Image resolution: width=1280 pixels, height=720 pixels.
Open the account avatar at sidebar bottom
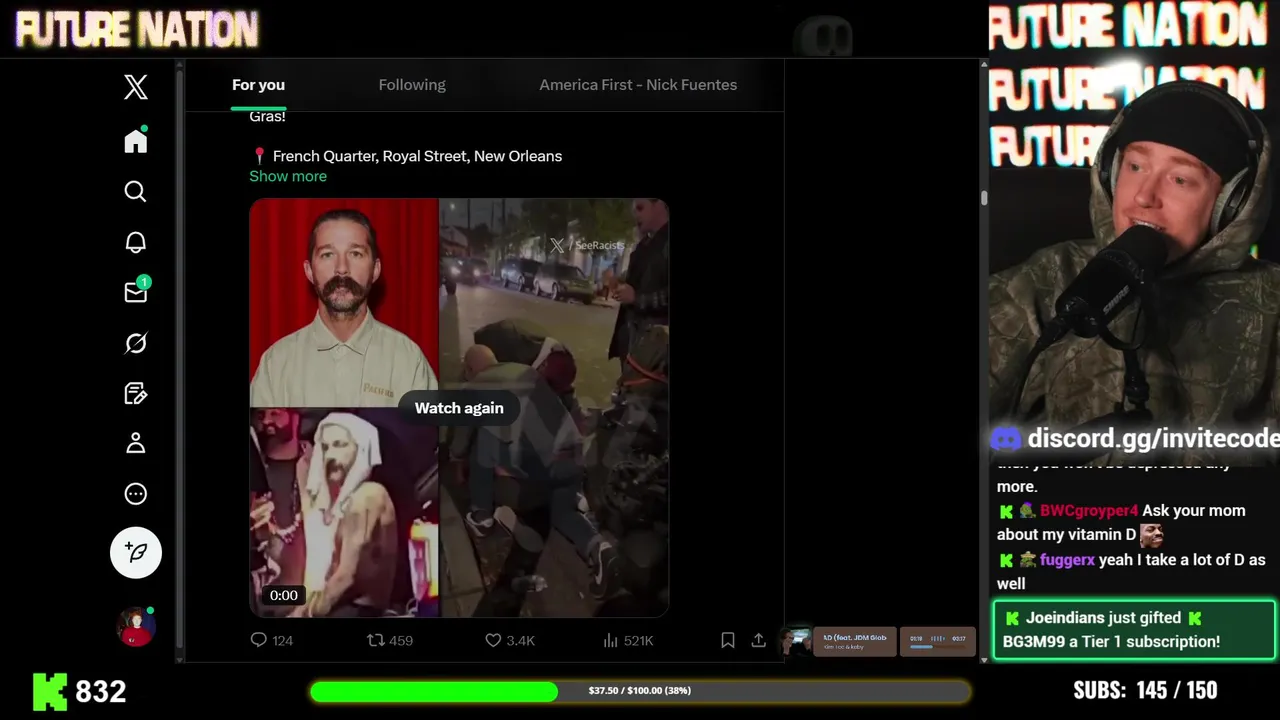(x=136, y=627)
